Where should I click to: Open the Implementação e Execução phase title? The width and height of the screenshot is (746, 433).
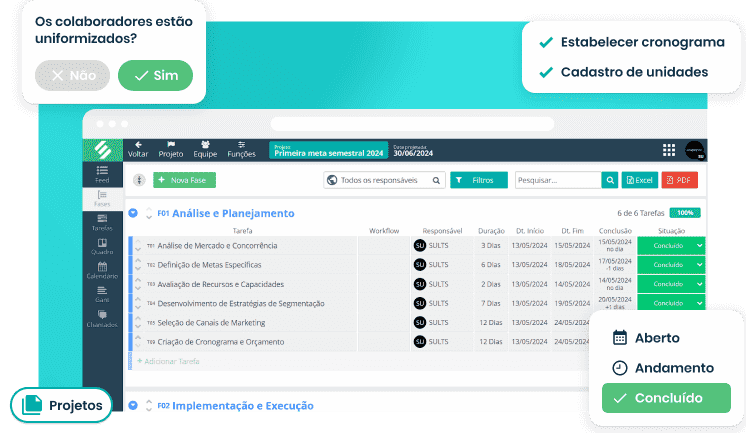(x=243, y=406)
